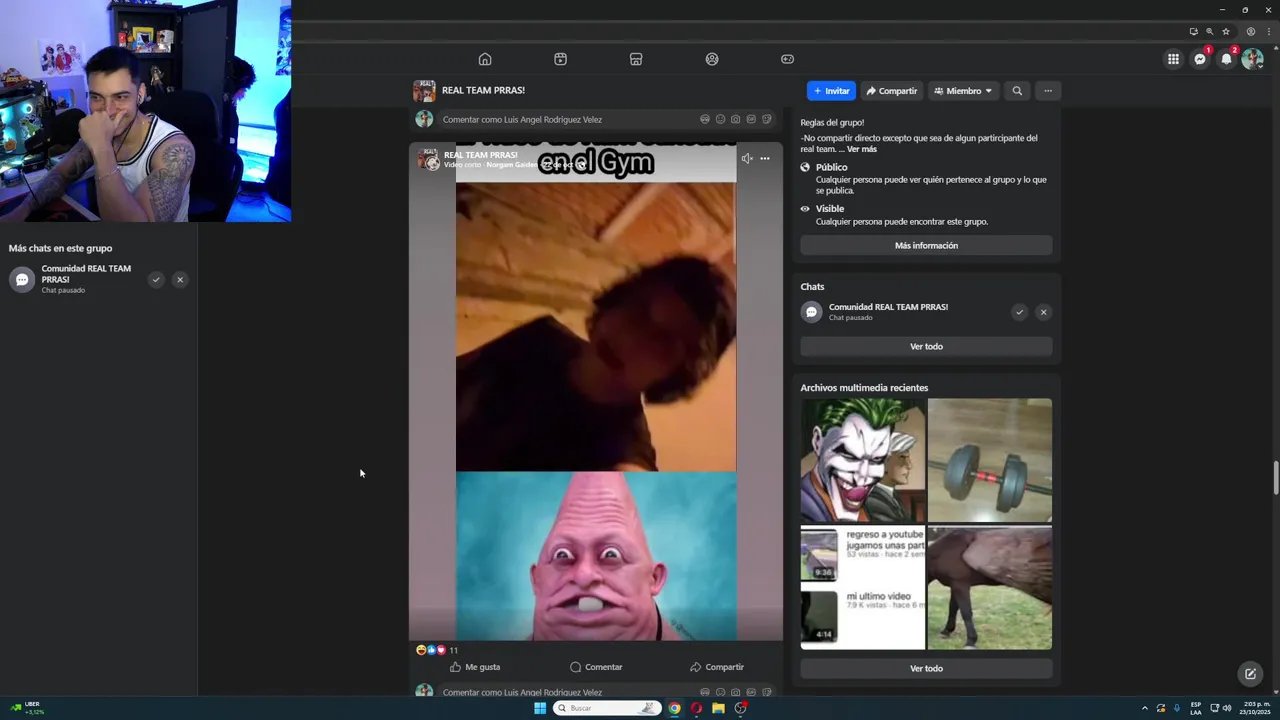The image size is (1280, 720).
Task: Dismiss left sidebar chat with X
Action: pyautogui.click(x=180, y=280)
